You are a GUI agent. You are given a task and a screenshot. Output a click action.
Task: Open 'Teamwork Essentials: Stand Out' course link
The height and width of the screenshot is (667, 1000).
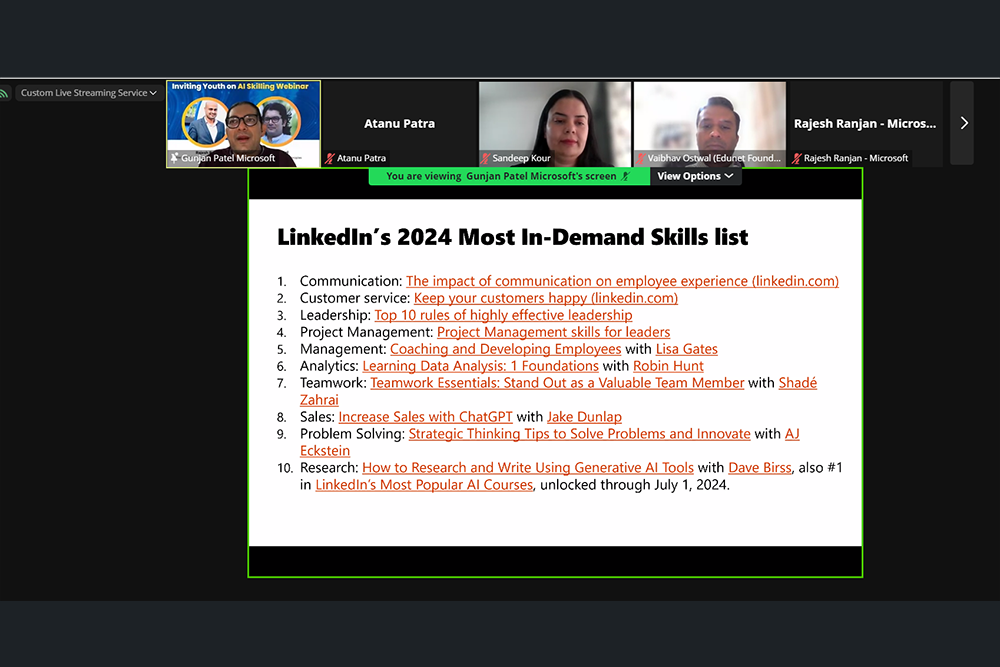pos(557,383)
